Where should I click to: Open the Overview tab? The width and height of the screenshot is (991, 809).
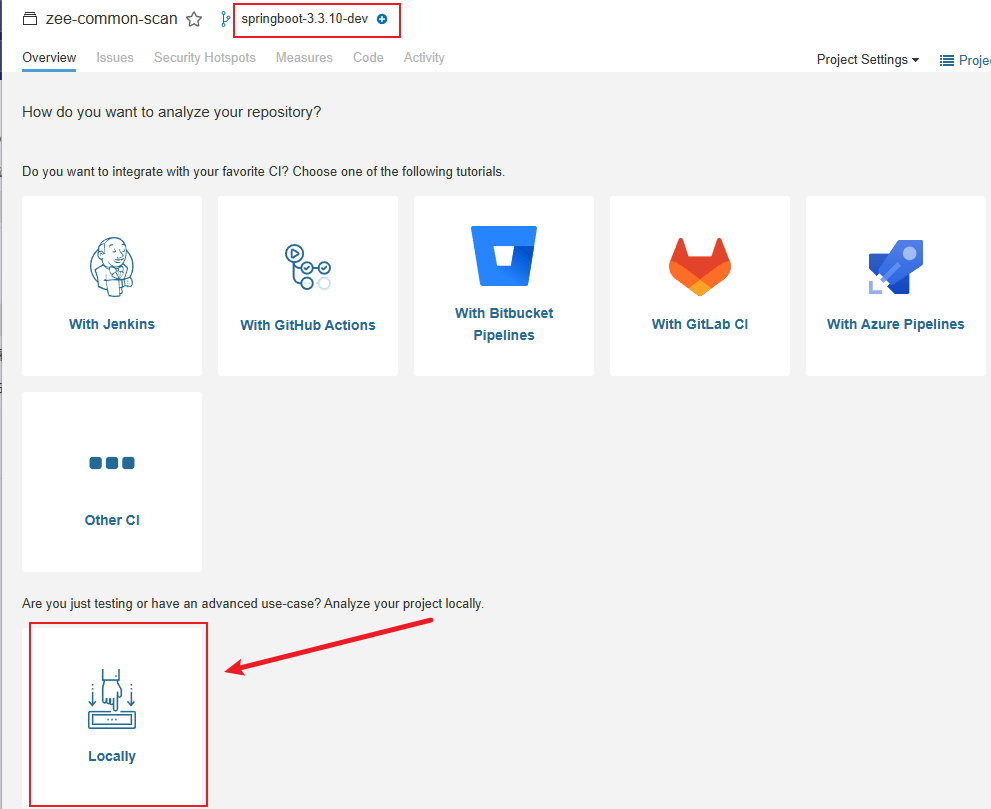point(49,58)
